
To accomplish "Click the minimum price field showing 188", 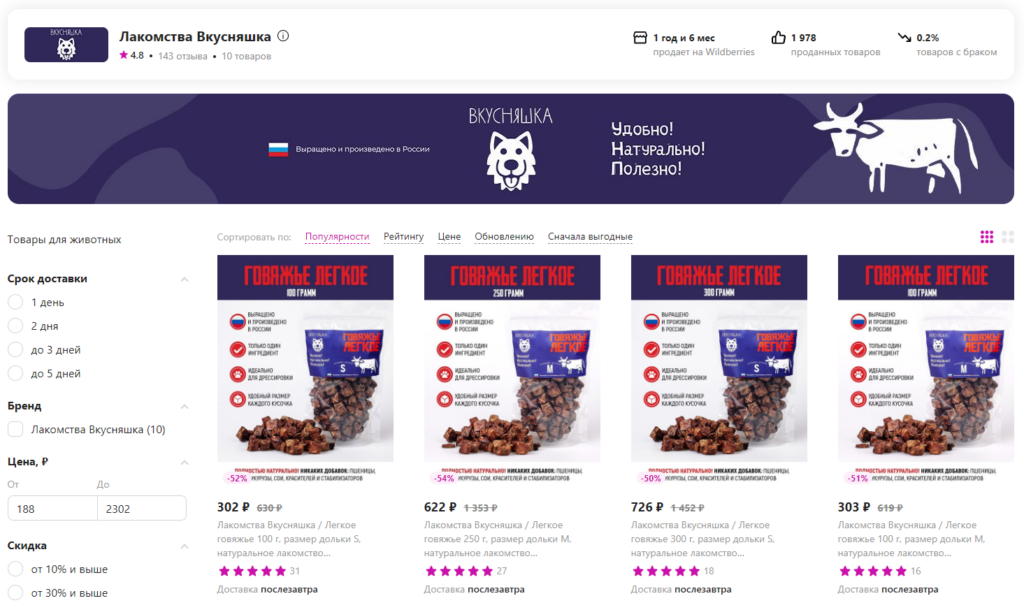I will click(52, 508).
